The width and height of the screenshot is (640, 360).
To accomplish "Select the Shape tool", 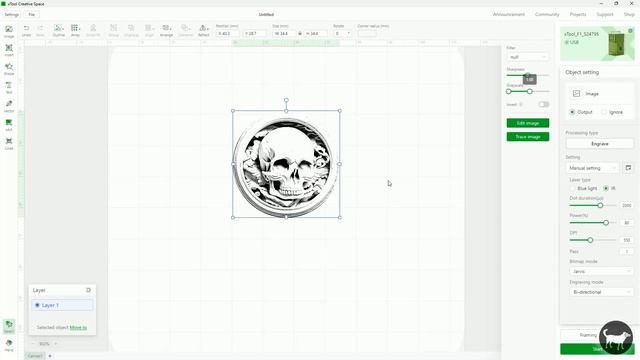I will pyautogui.click(x=9, y=69).
